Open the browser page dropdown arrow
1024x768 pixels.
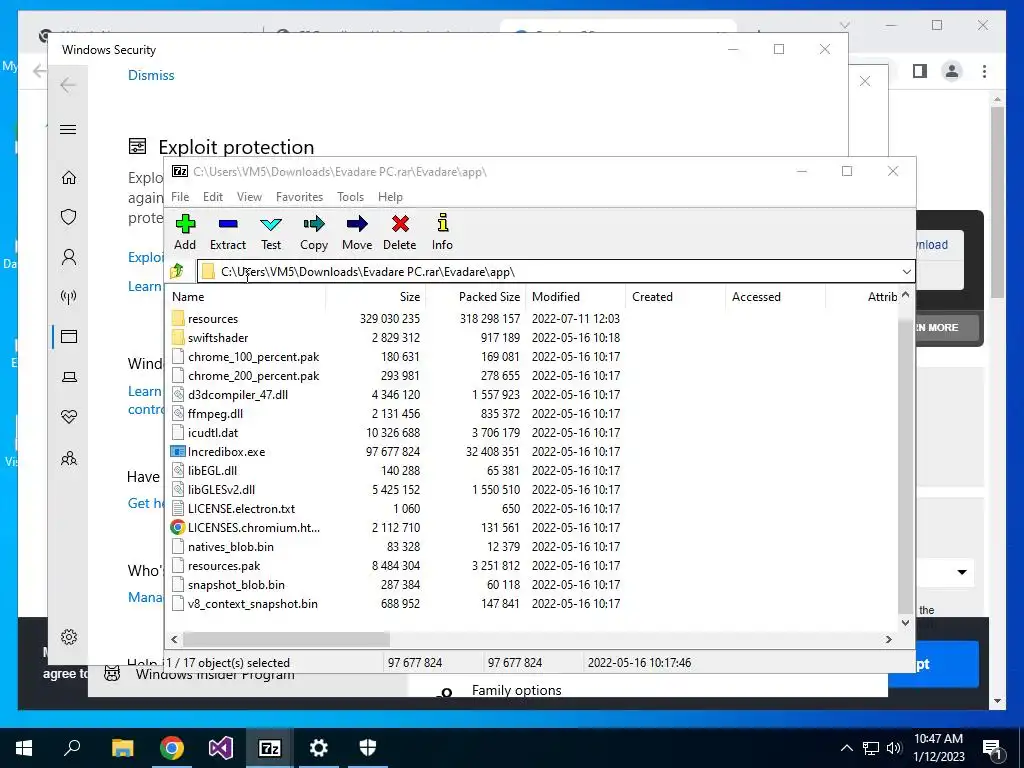962,572
